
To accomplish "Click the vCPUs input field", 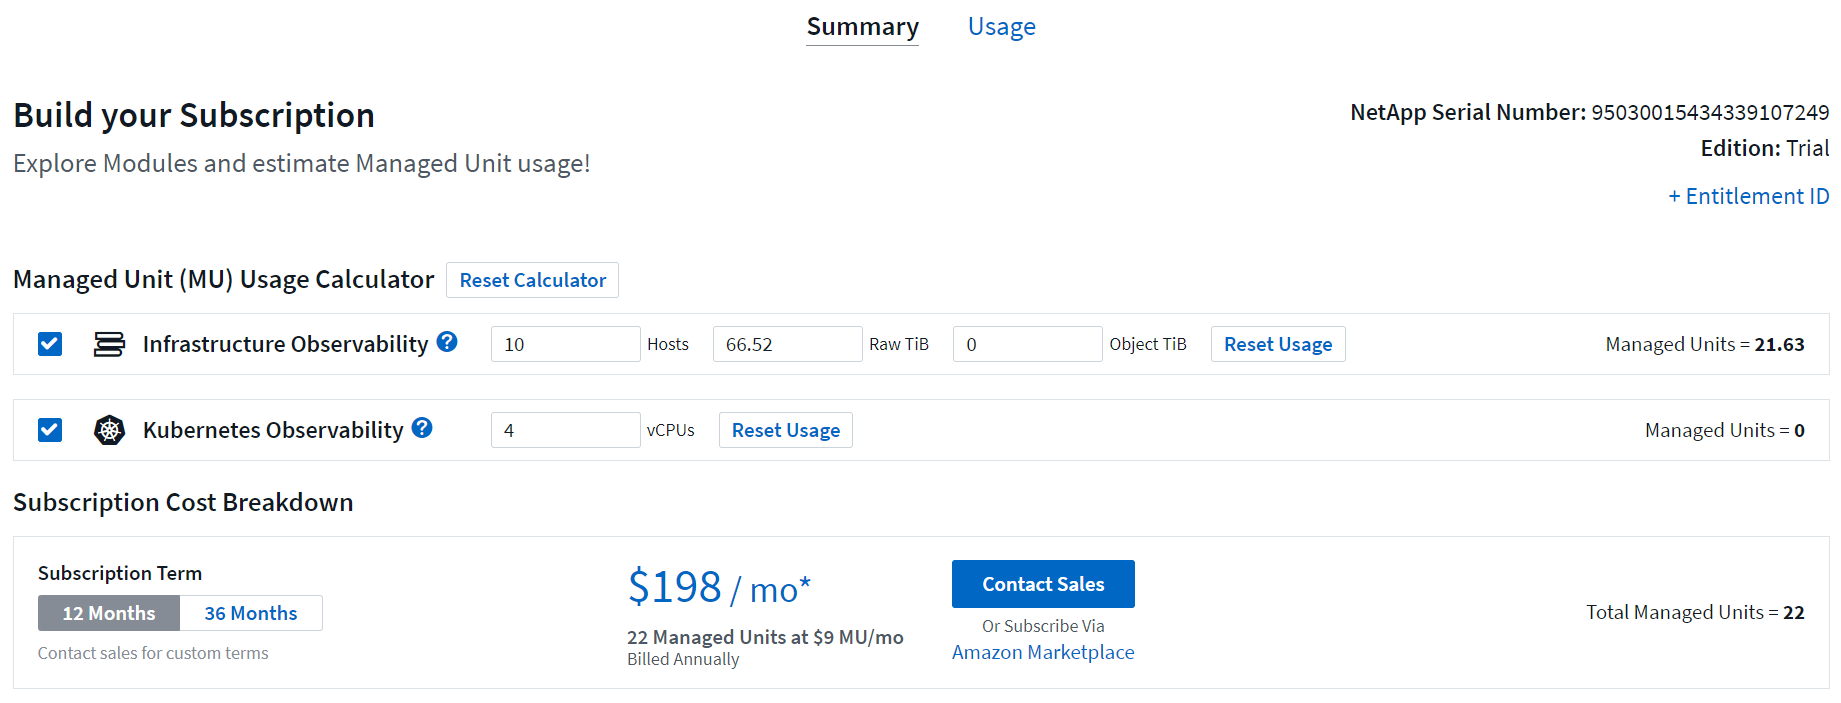I will click(565, 430).
